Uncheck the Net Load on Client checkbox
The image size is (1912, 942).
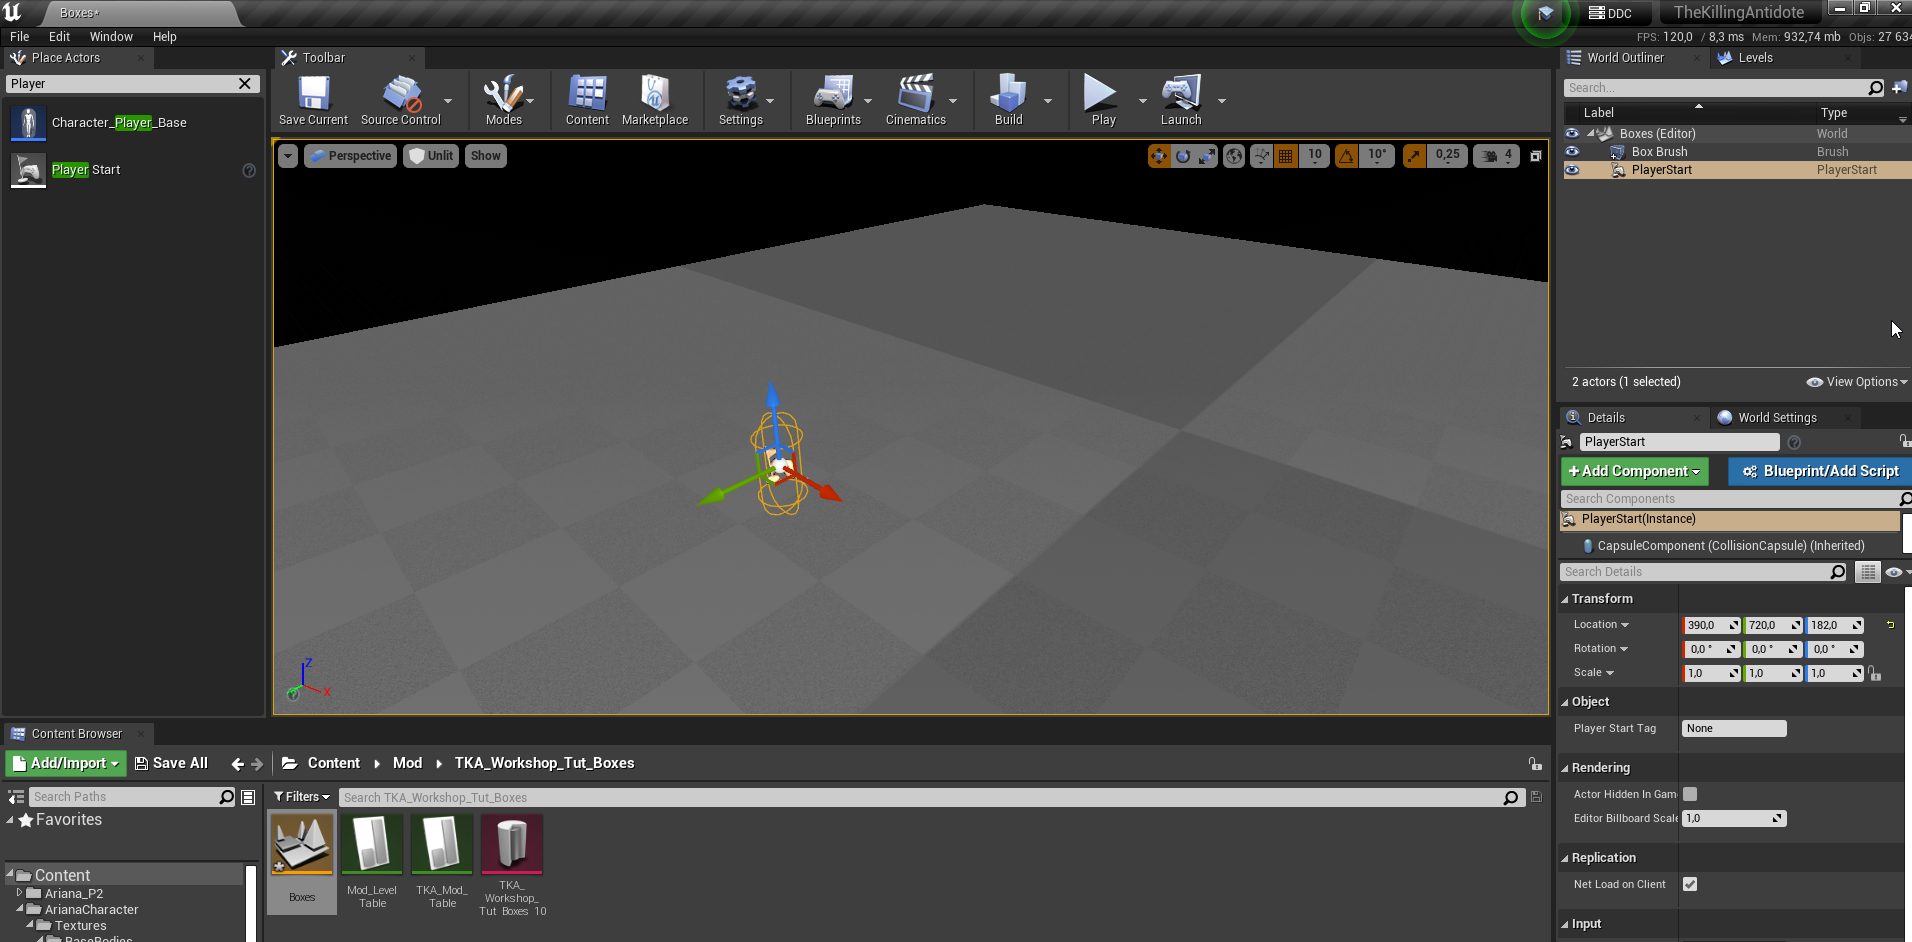[1690, 884]
